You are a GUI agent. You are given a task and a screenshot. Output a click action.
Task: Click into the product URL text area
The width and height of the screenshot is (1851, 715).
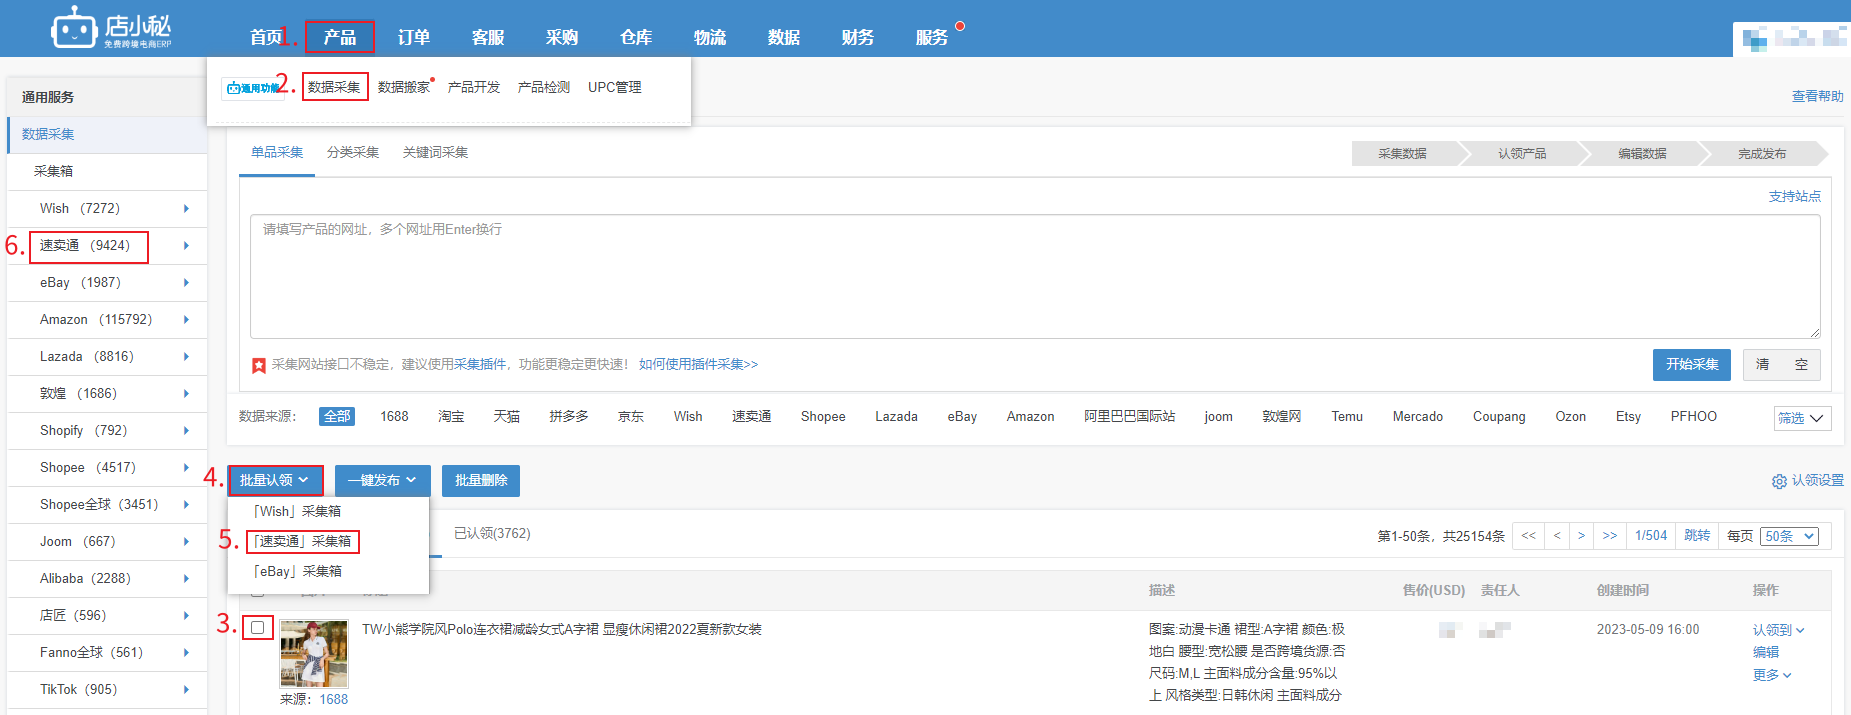pos(1035,276)
